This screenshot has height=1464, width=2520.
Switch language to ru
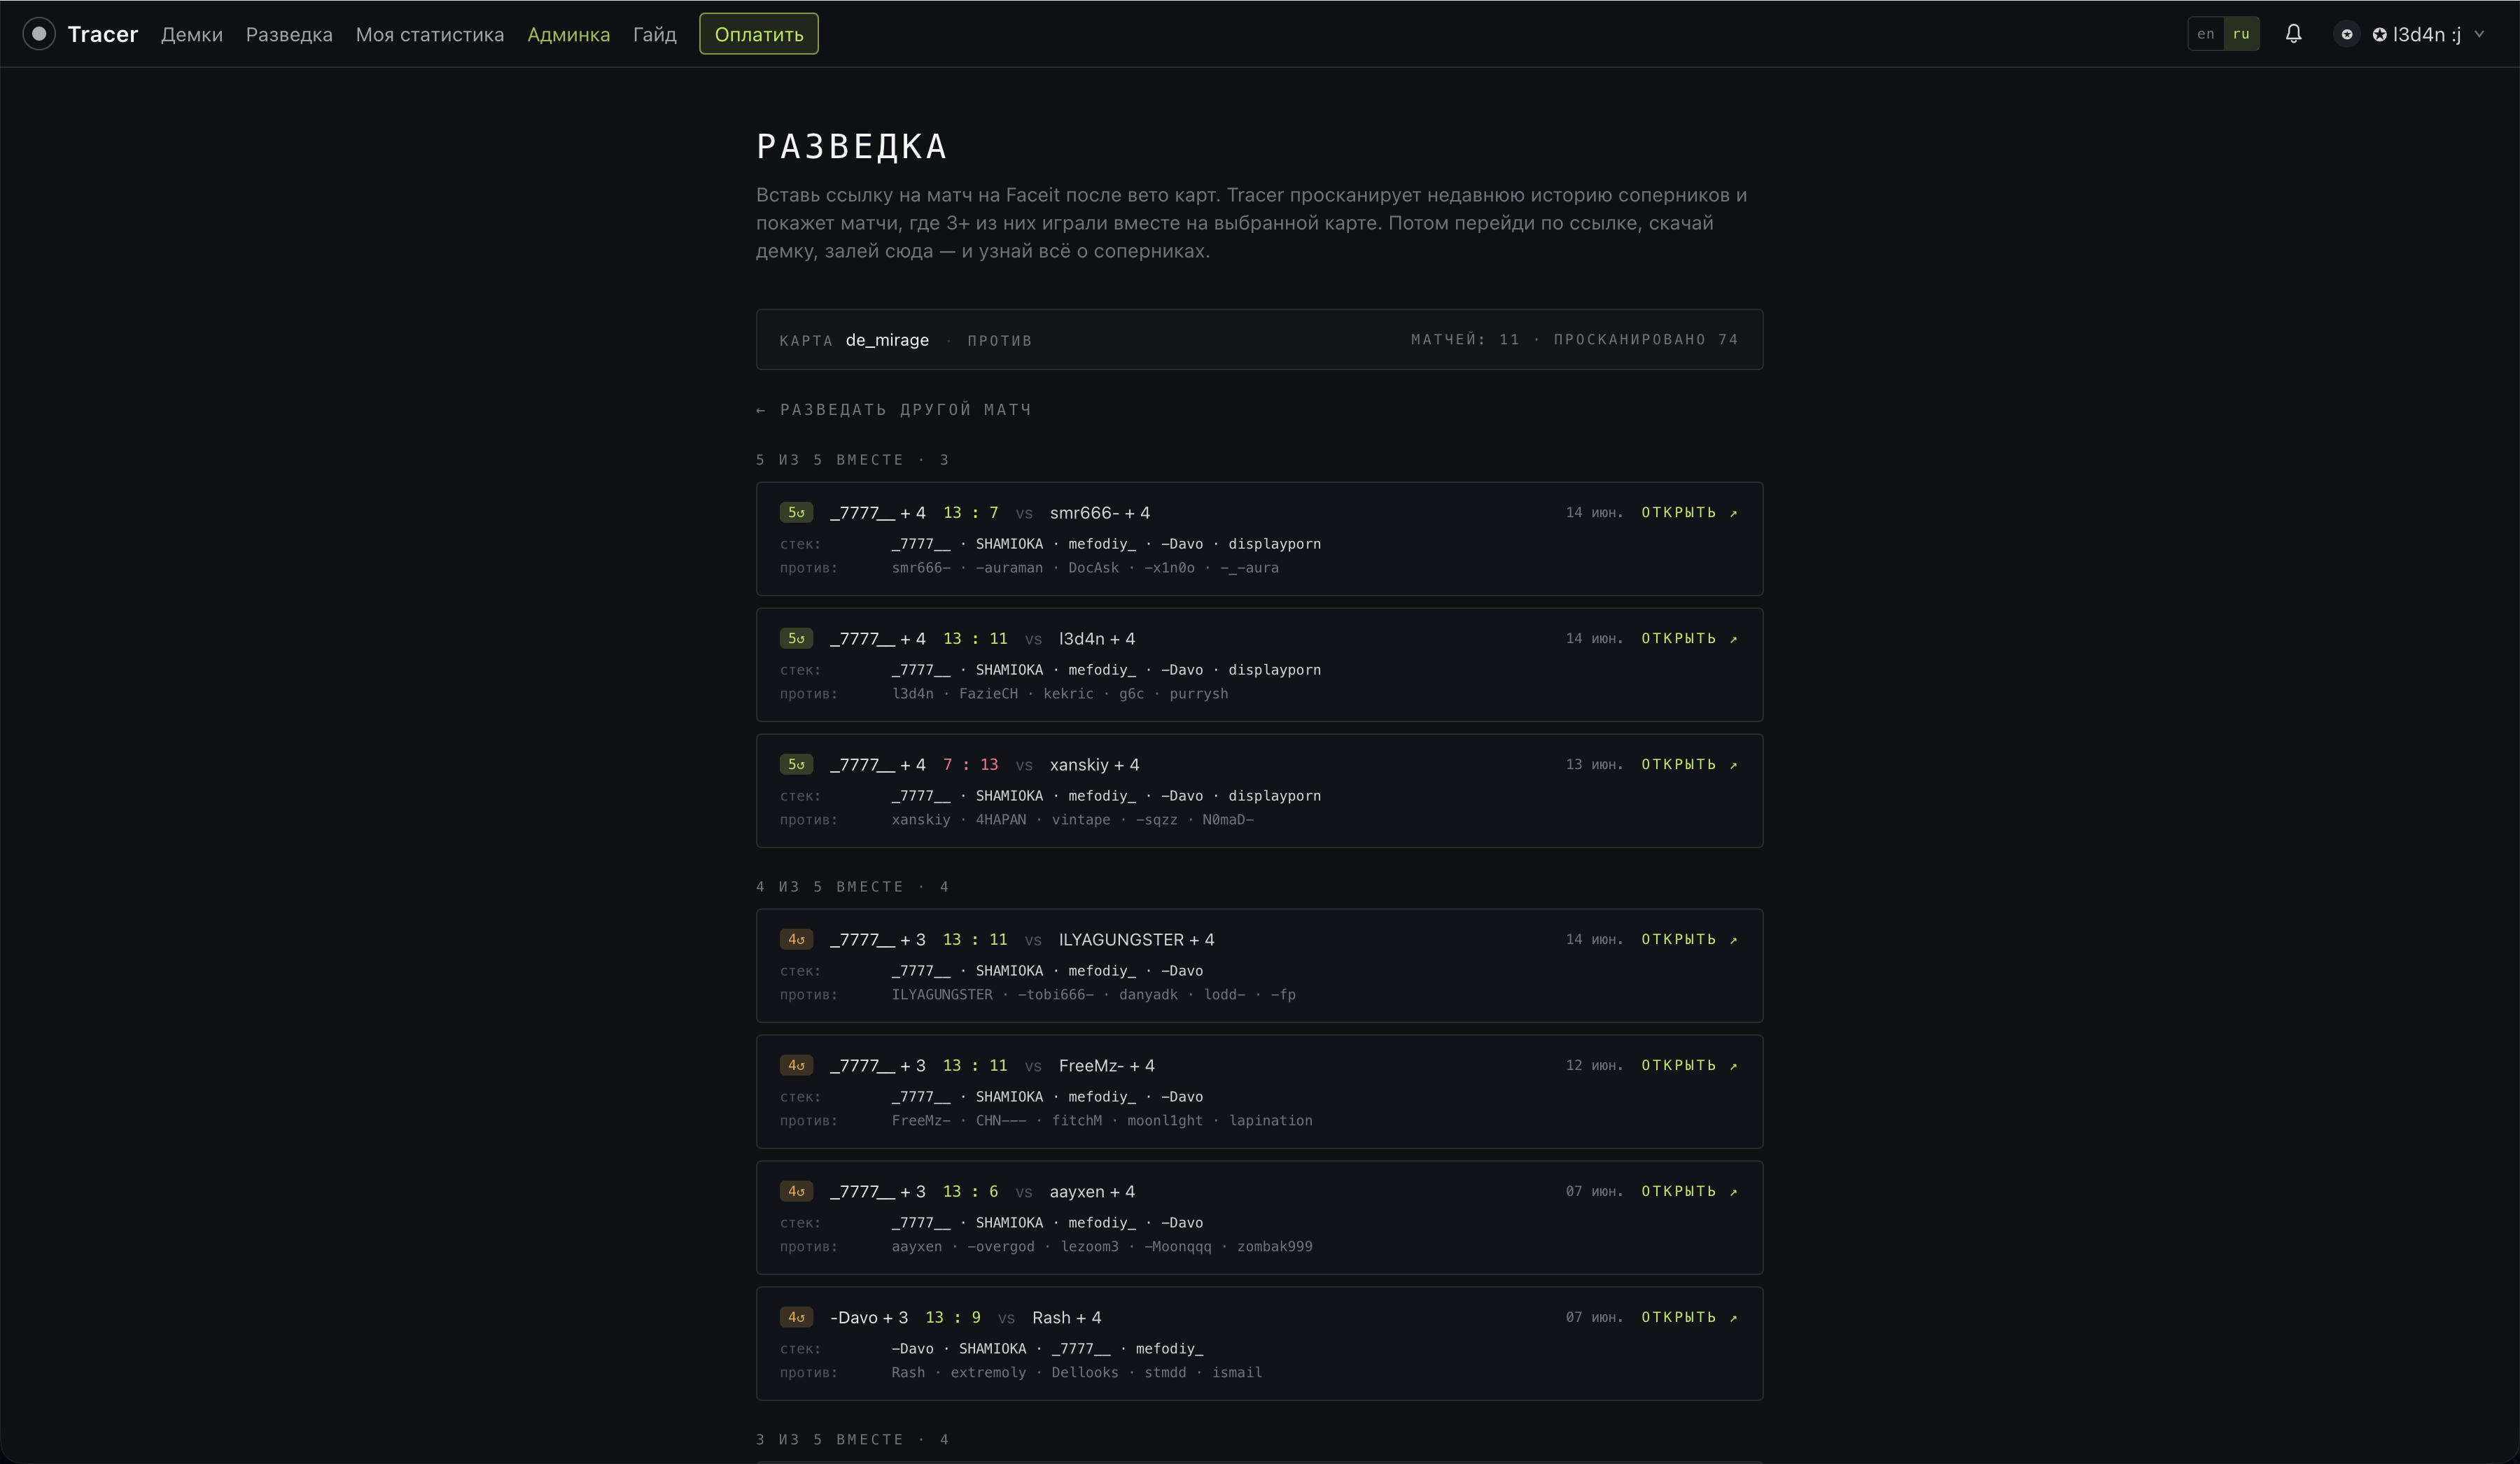tap(2241, 34)
